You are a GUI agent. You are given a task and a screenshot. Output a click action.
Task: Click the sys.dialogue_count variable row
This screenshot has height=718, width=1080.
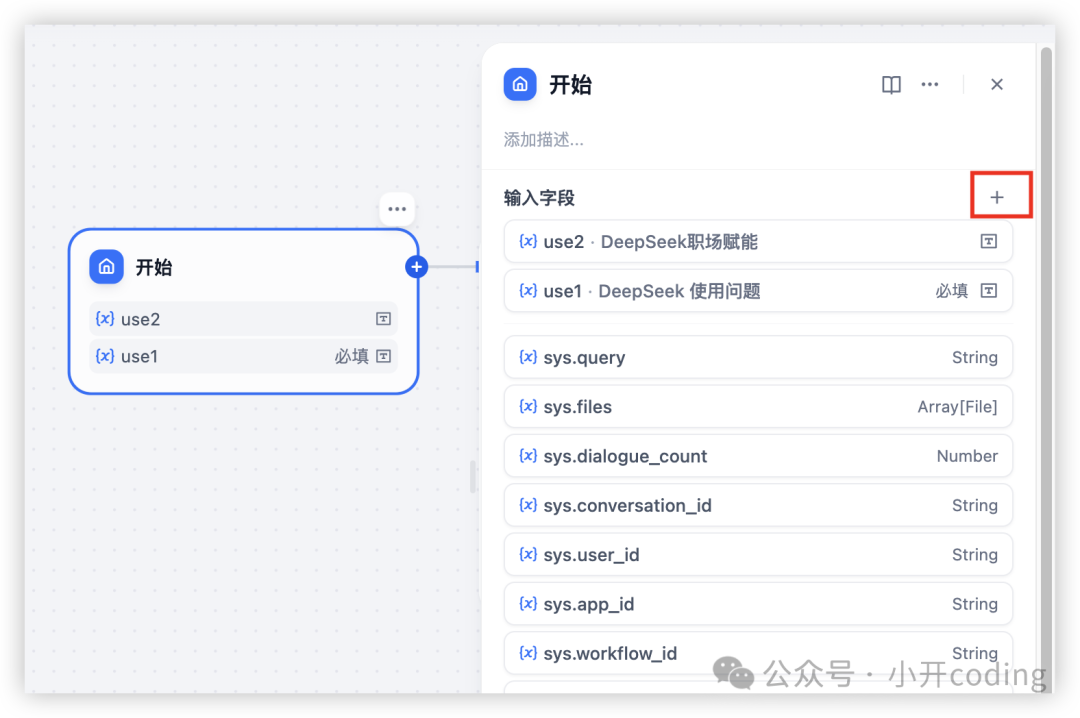[758, 455]
